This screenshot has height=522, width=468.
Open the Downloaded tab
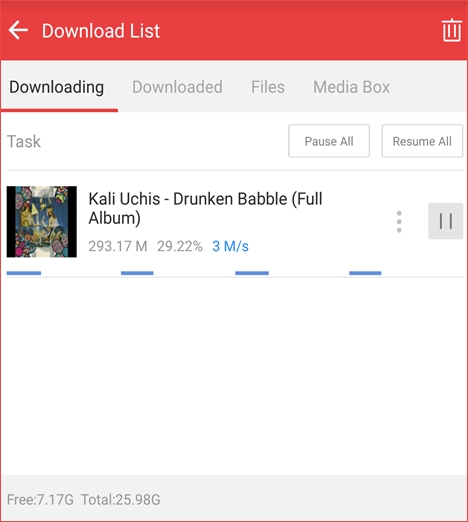tap(177, 87)
